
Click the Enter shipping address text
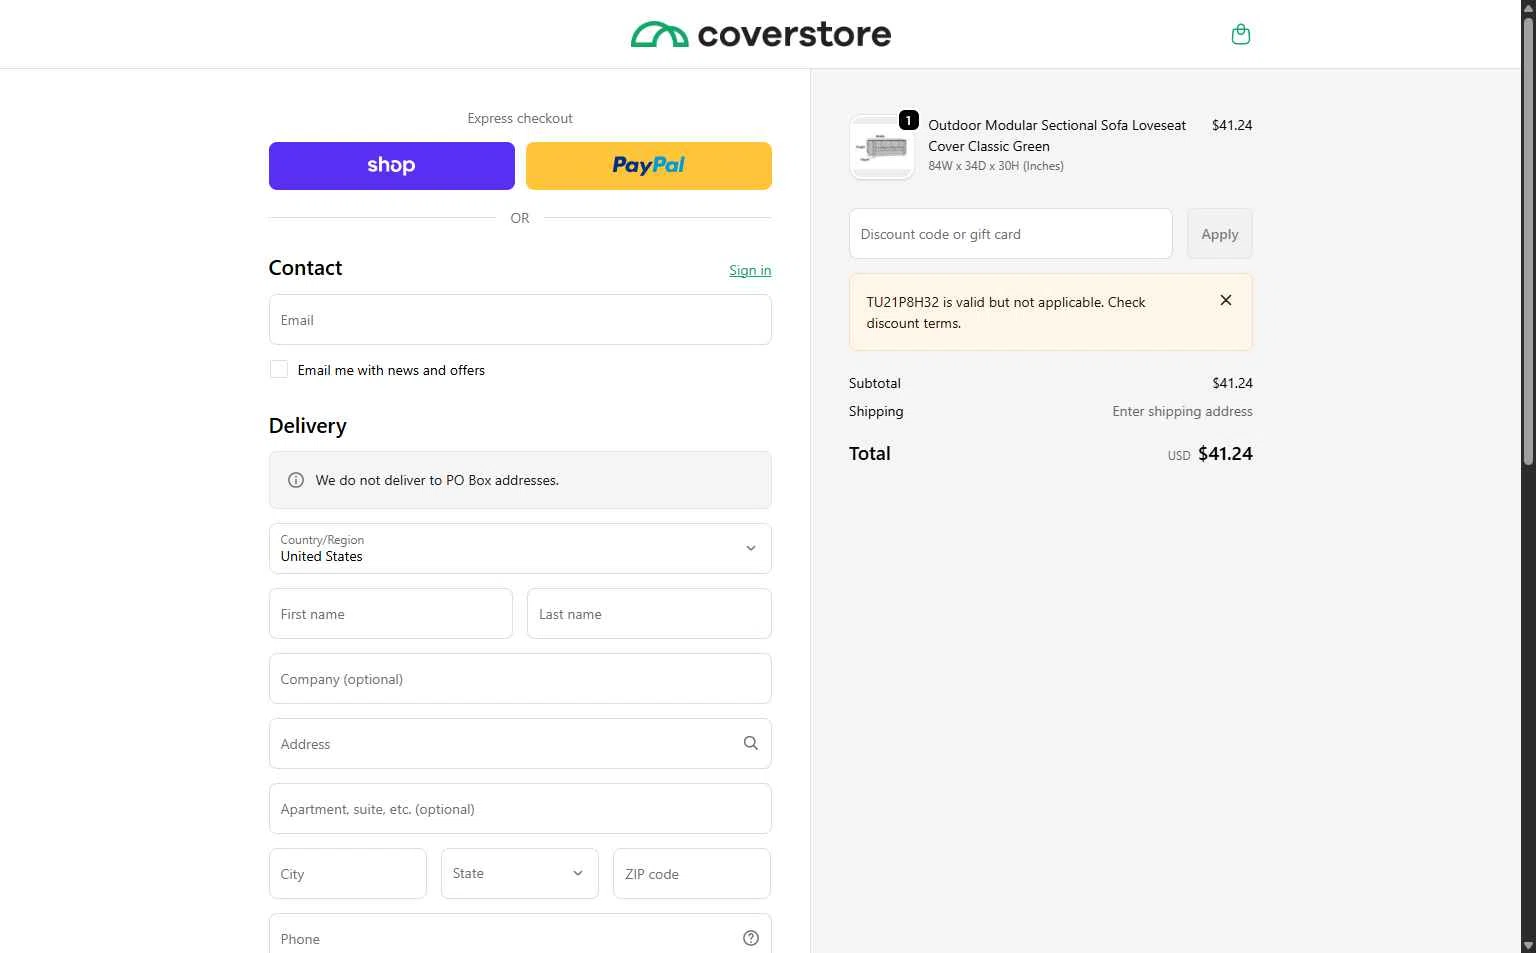click(x=1182, y=411)
